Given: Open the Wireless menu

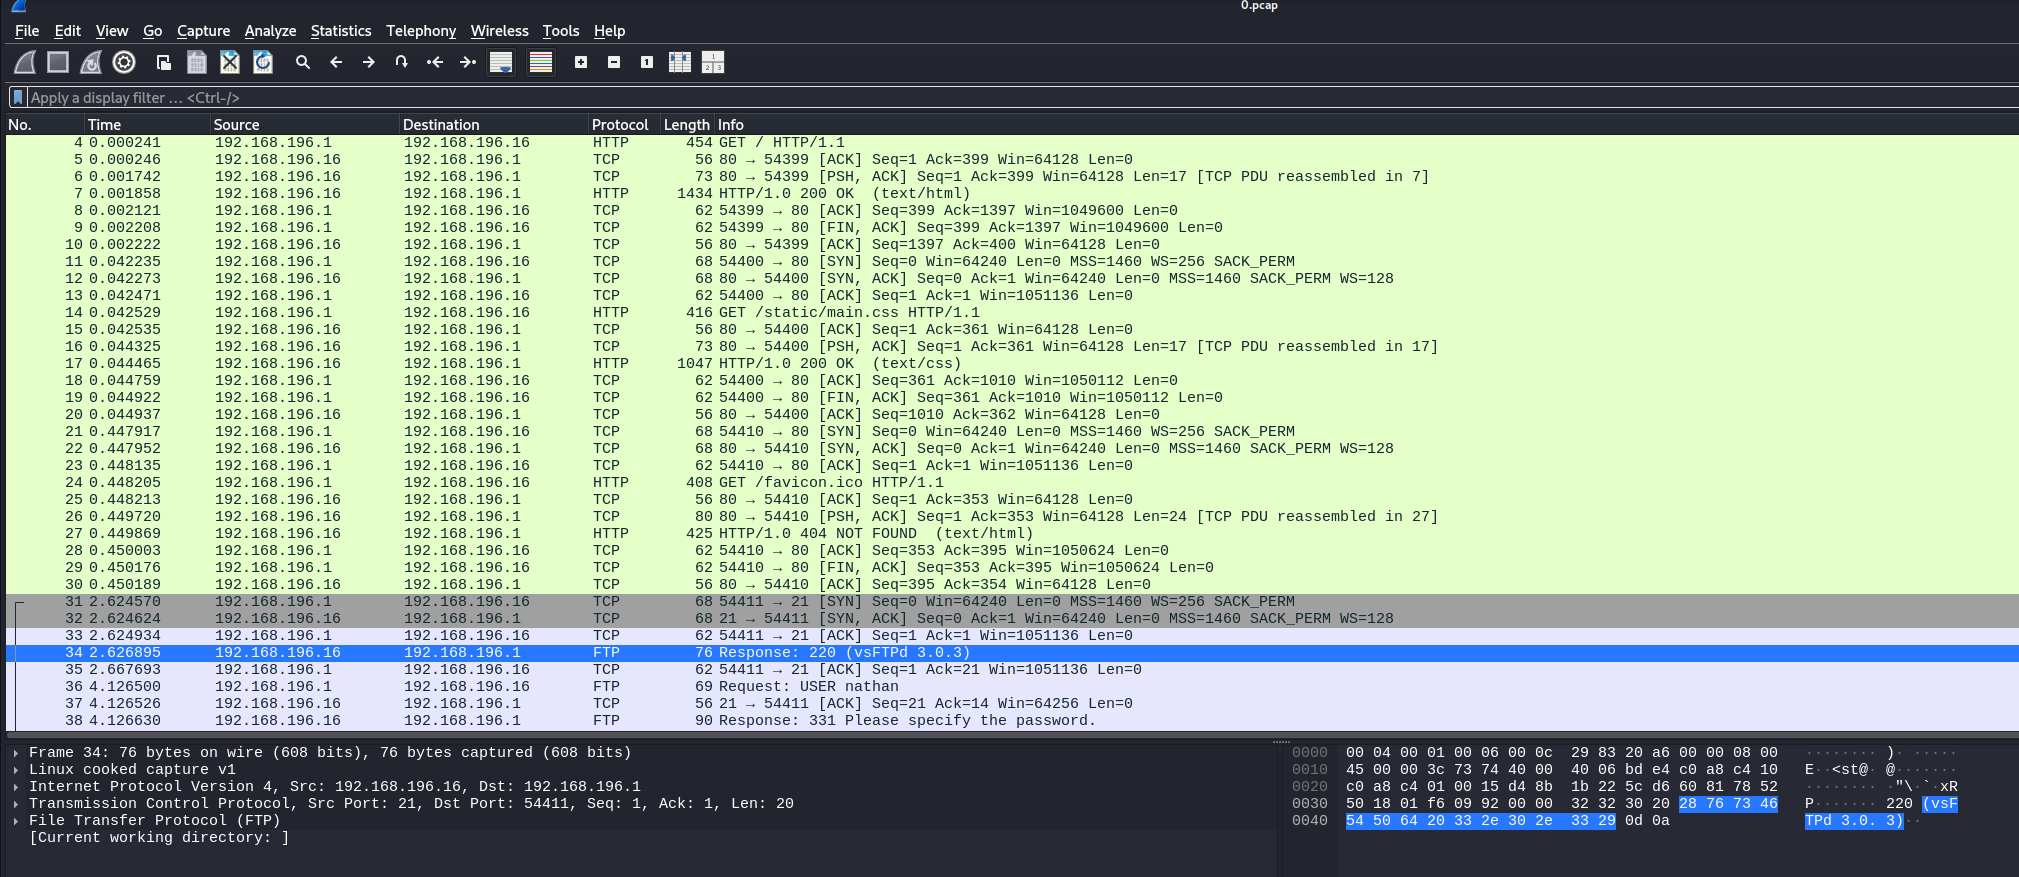Looking at the screenshot, I should [499, 31].
